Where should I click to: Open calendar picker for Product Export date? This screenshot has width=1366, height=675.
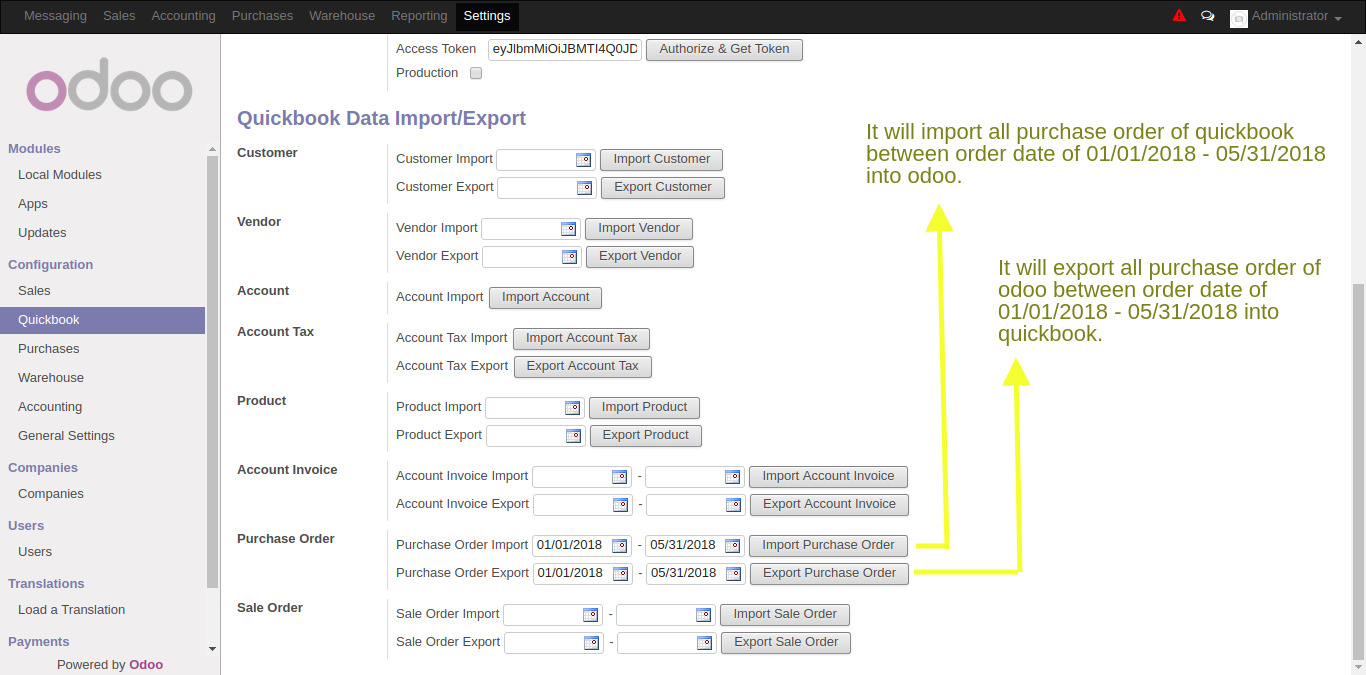click(573, 436)
